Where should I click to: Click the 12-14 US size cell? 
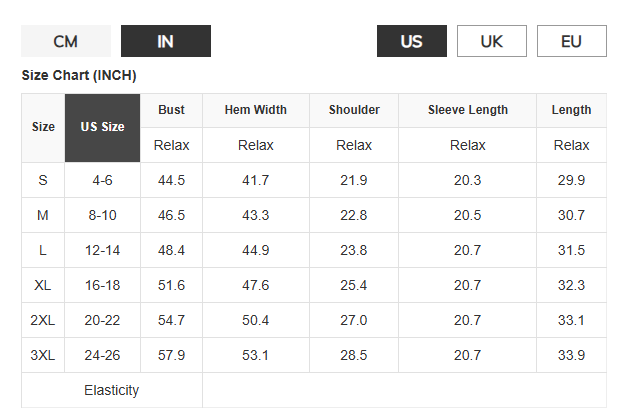[x=102, y=250]
